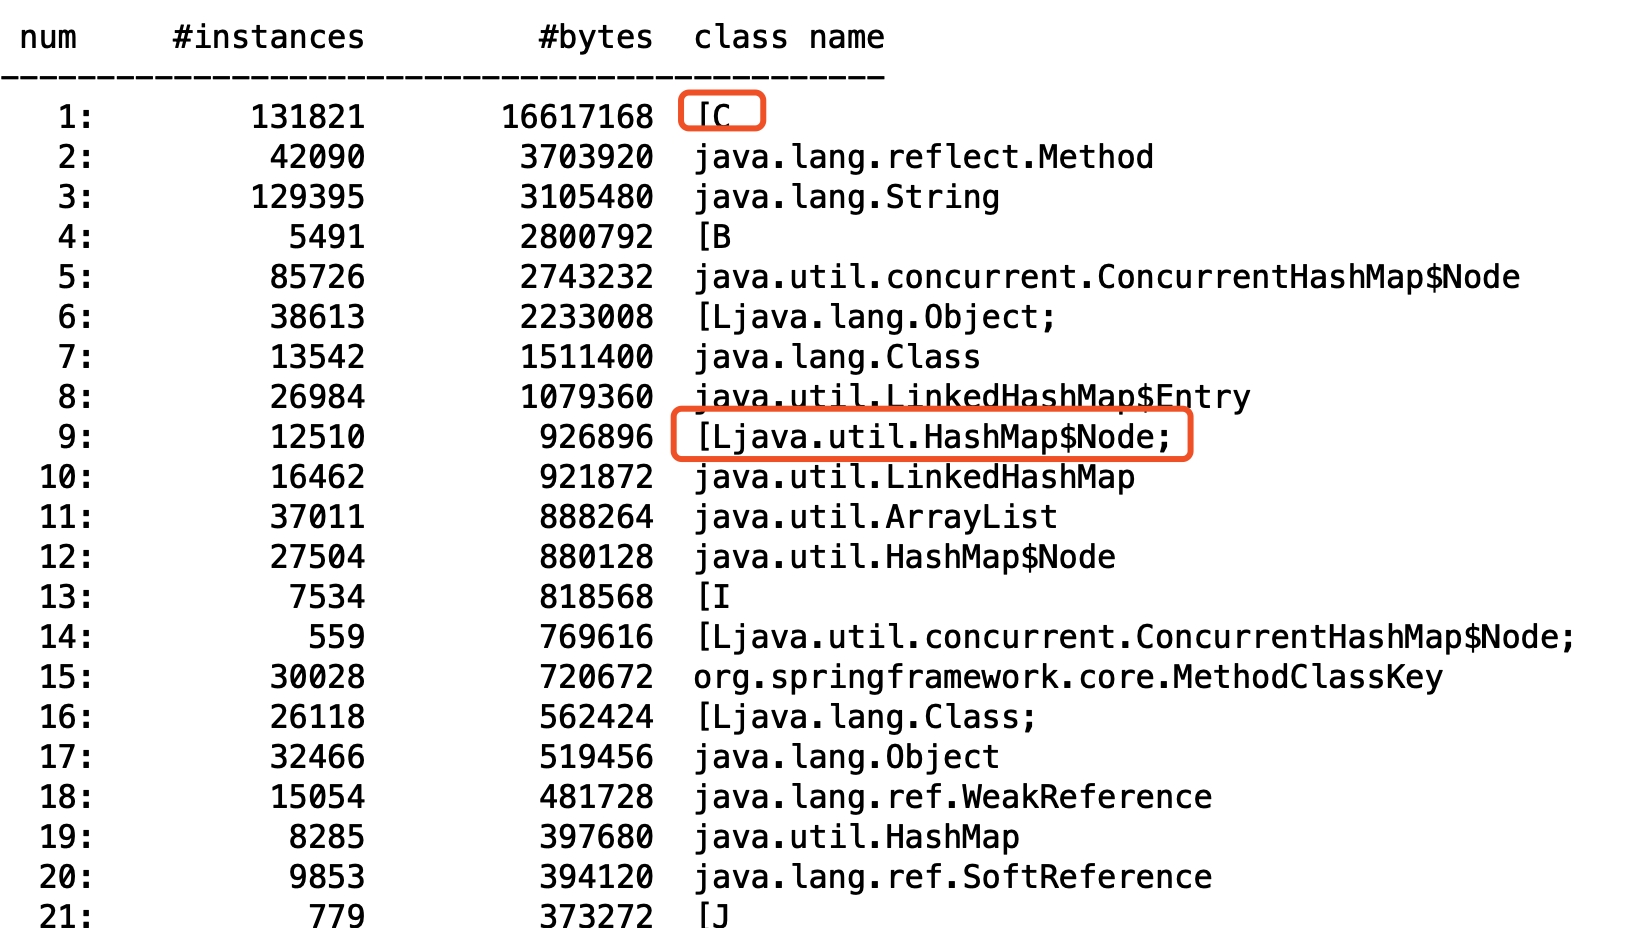Click the byte count 16617168

coord(577,117)
